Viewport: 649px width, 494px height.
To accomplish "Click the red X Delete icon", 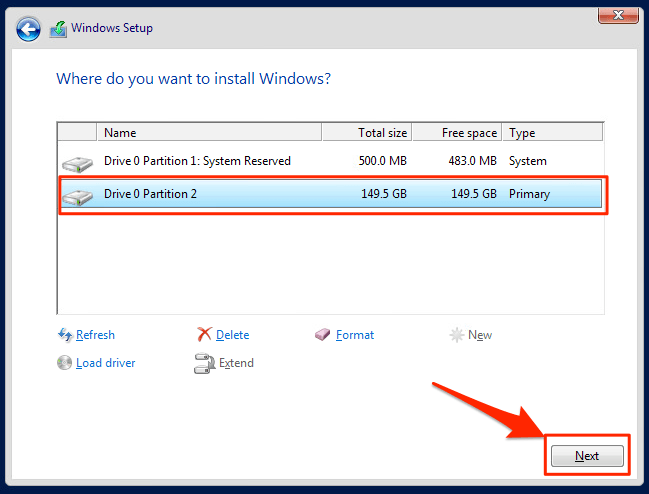I will (x=204, y=335).
